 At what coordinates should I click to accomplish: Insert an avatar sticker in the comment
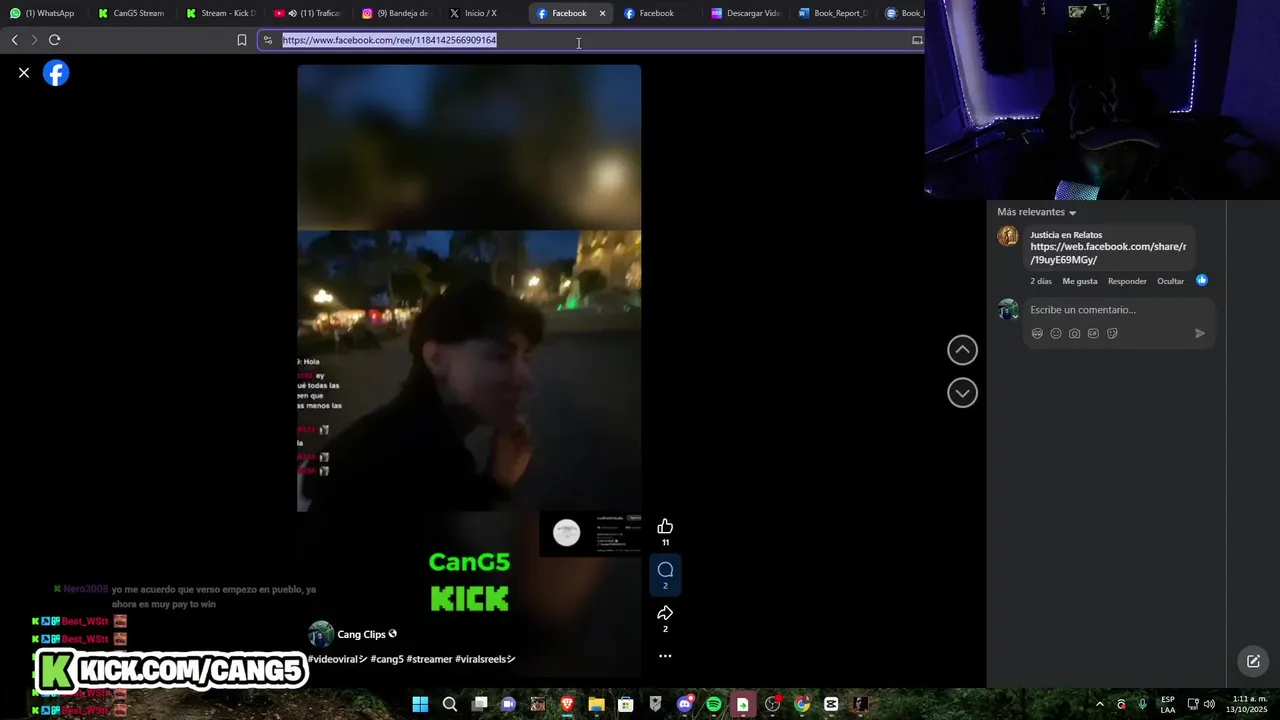click(x=1037, y=333)
